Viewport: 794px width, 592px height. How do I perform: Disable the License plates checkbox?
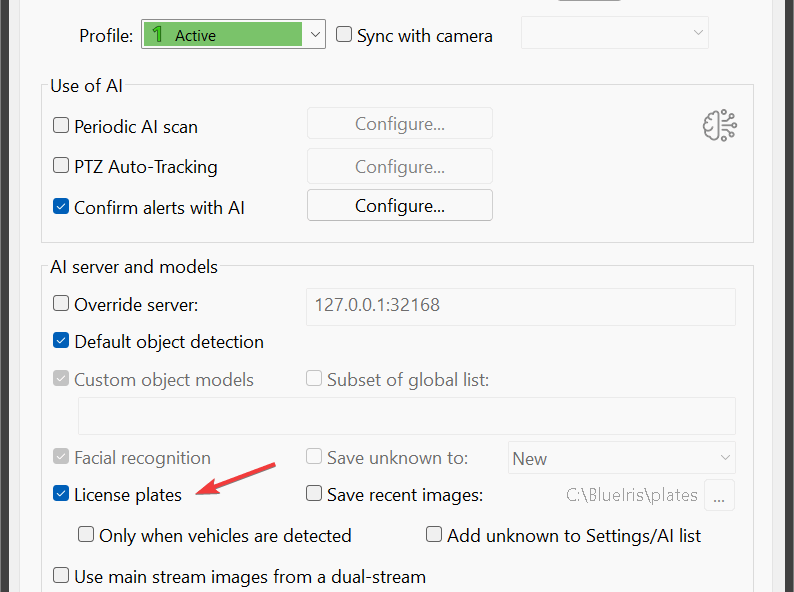click(61, 494)
